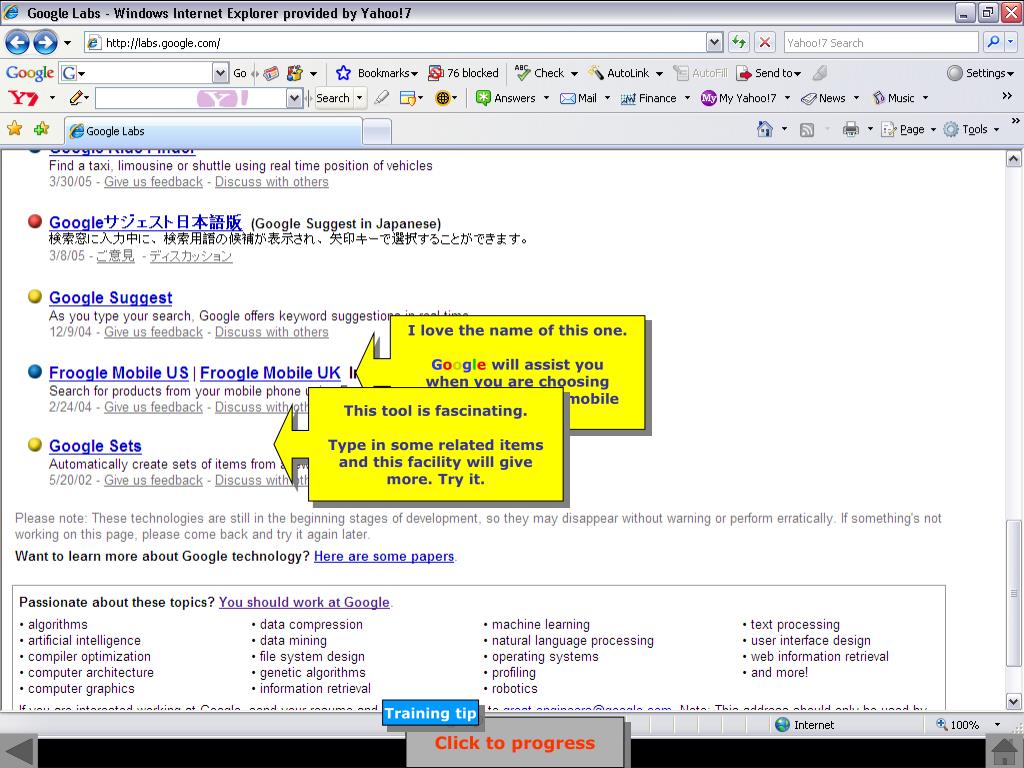Open the Yahoo!7 search provider dropdown
This screenshot has width=1024, height=768.
pos(1010,42)
